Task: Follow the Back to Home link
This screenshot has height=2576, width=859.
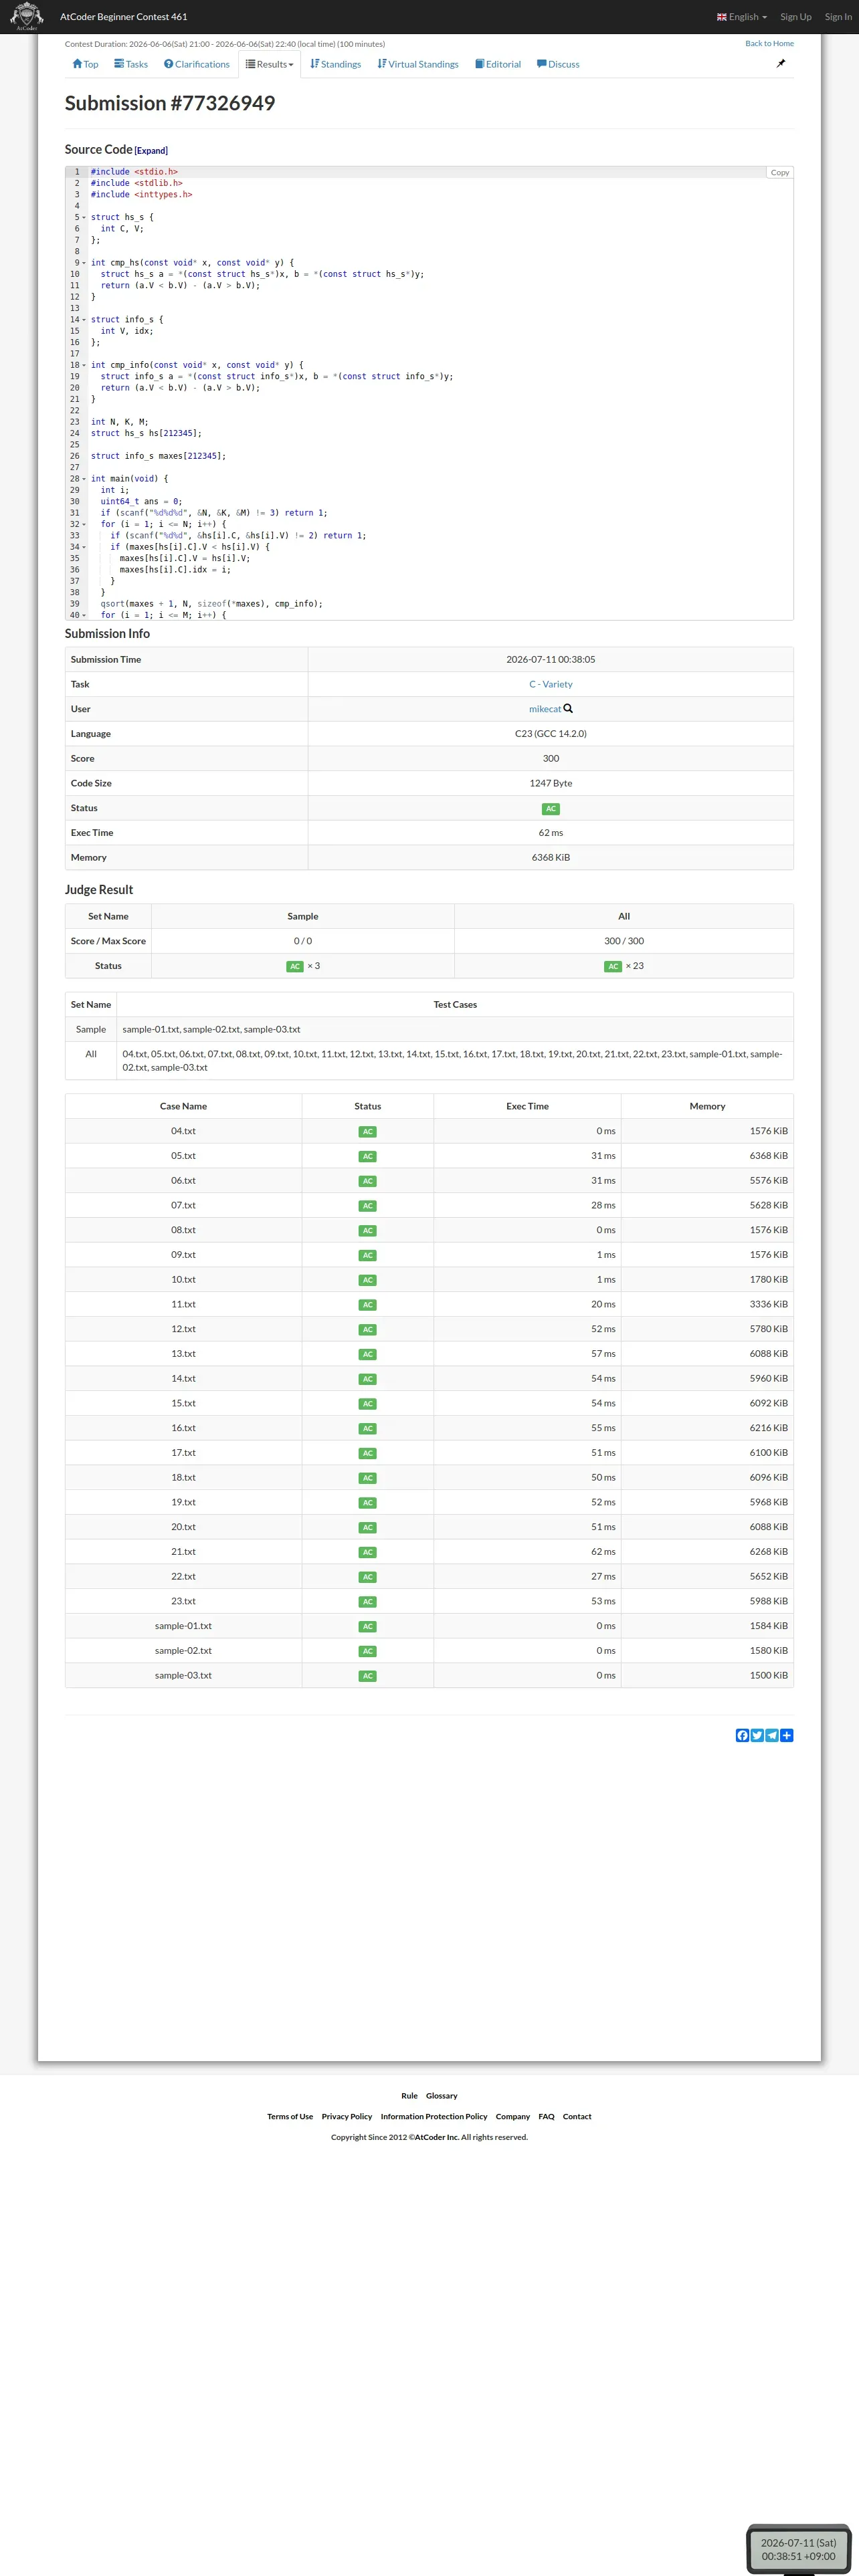Action: click(769, 43)
